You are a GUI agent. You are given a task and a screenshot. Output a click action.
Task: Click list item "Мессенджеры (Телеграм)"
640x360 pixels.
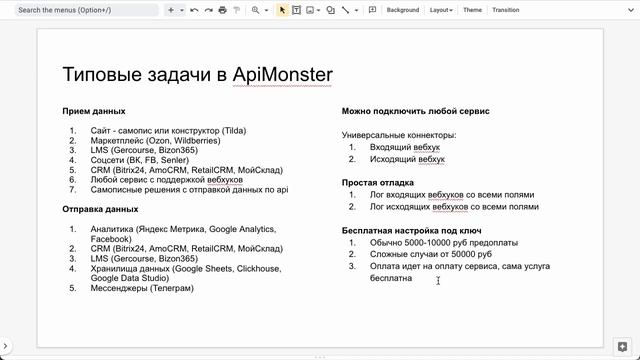coord(142,288)
